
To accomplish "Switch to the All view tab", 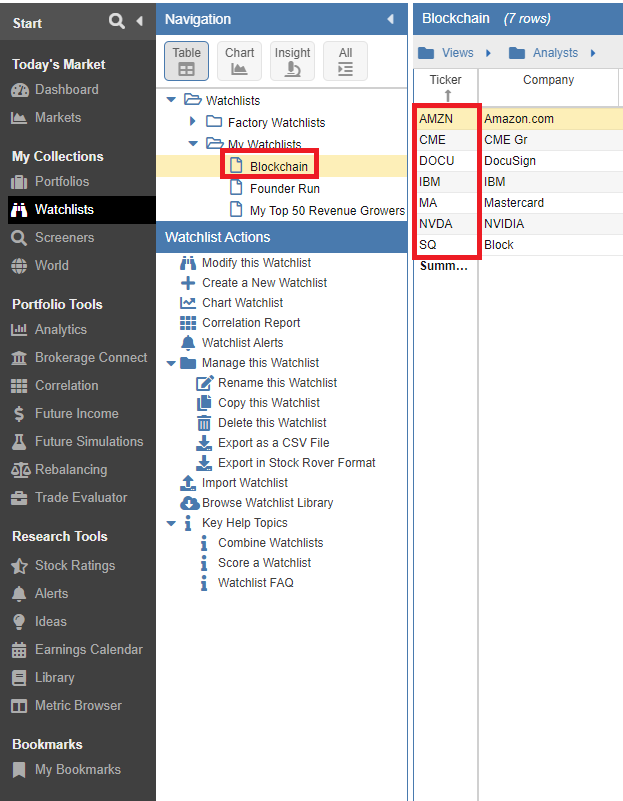I will click(x=346, y=61).
